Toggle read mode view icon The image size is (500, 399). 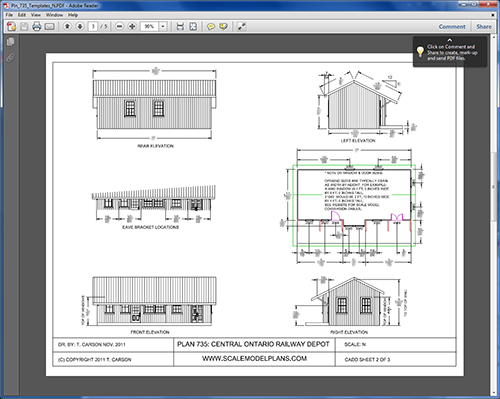(x=242, y=26)
